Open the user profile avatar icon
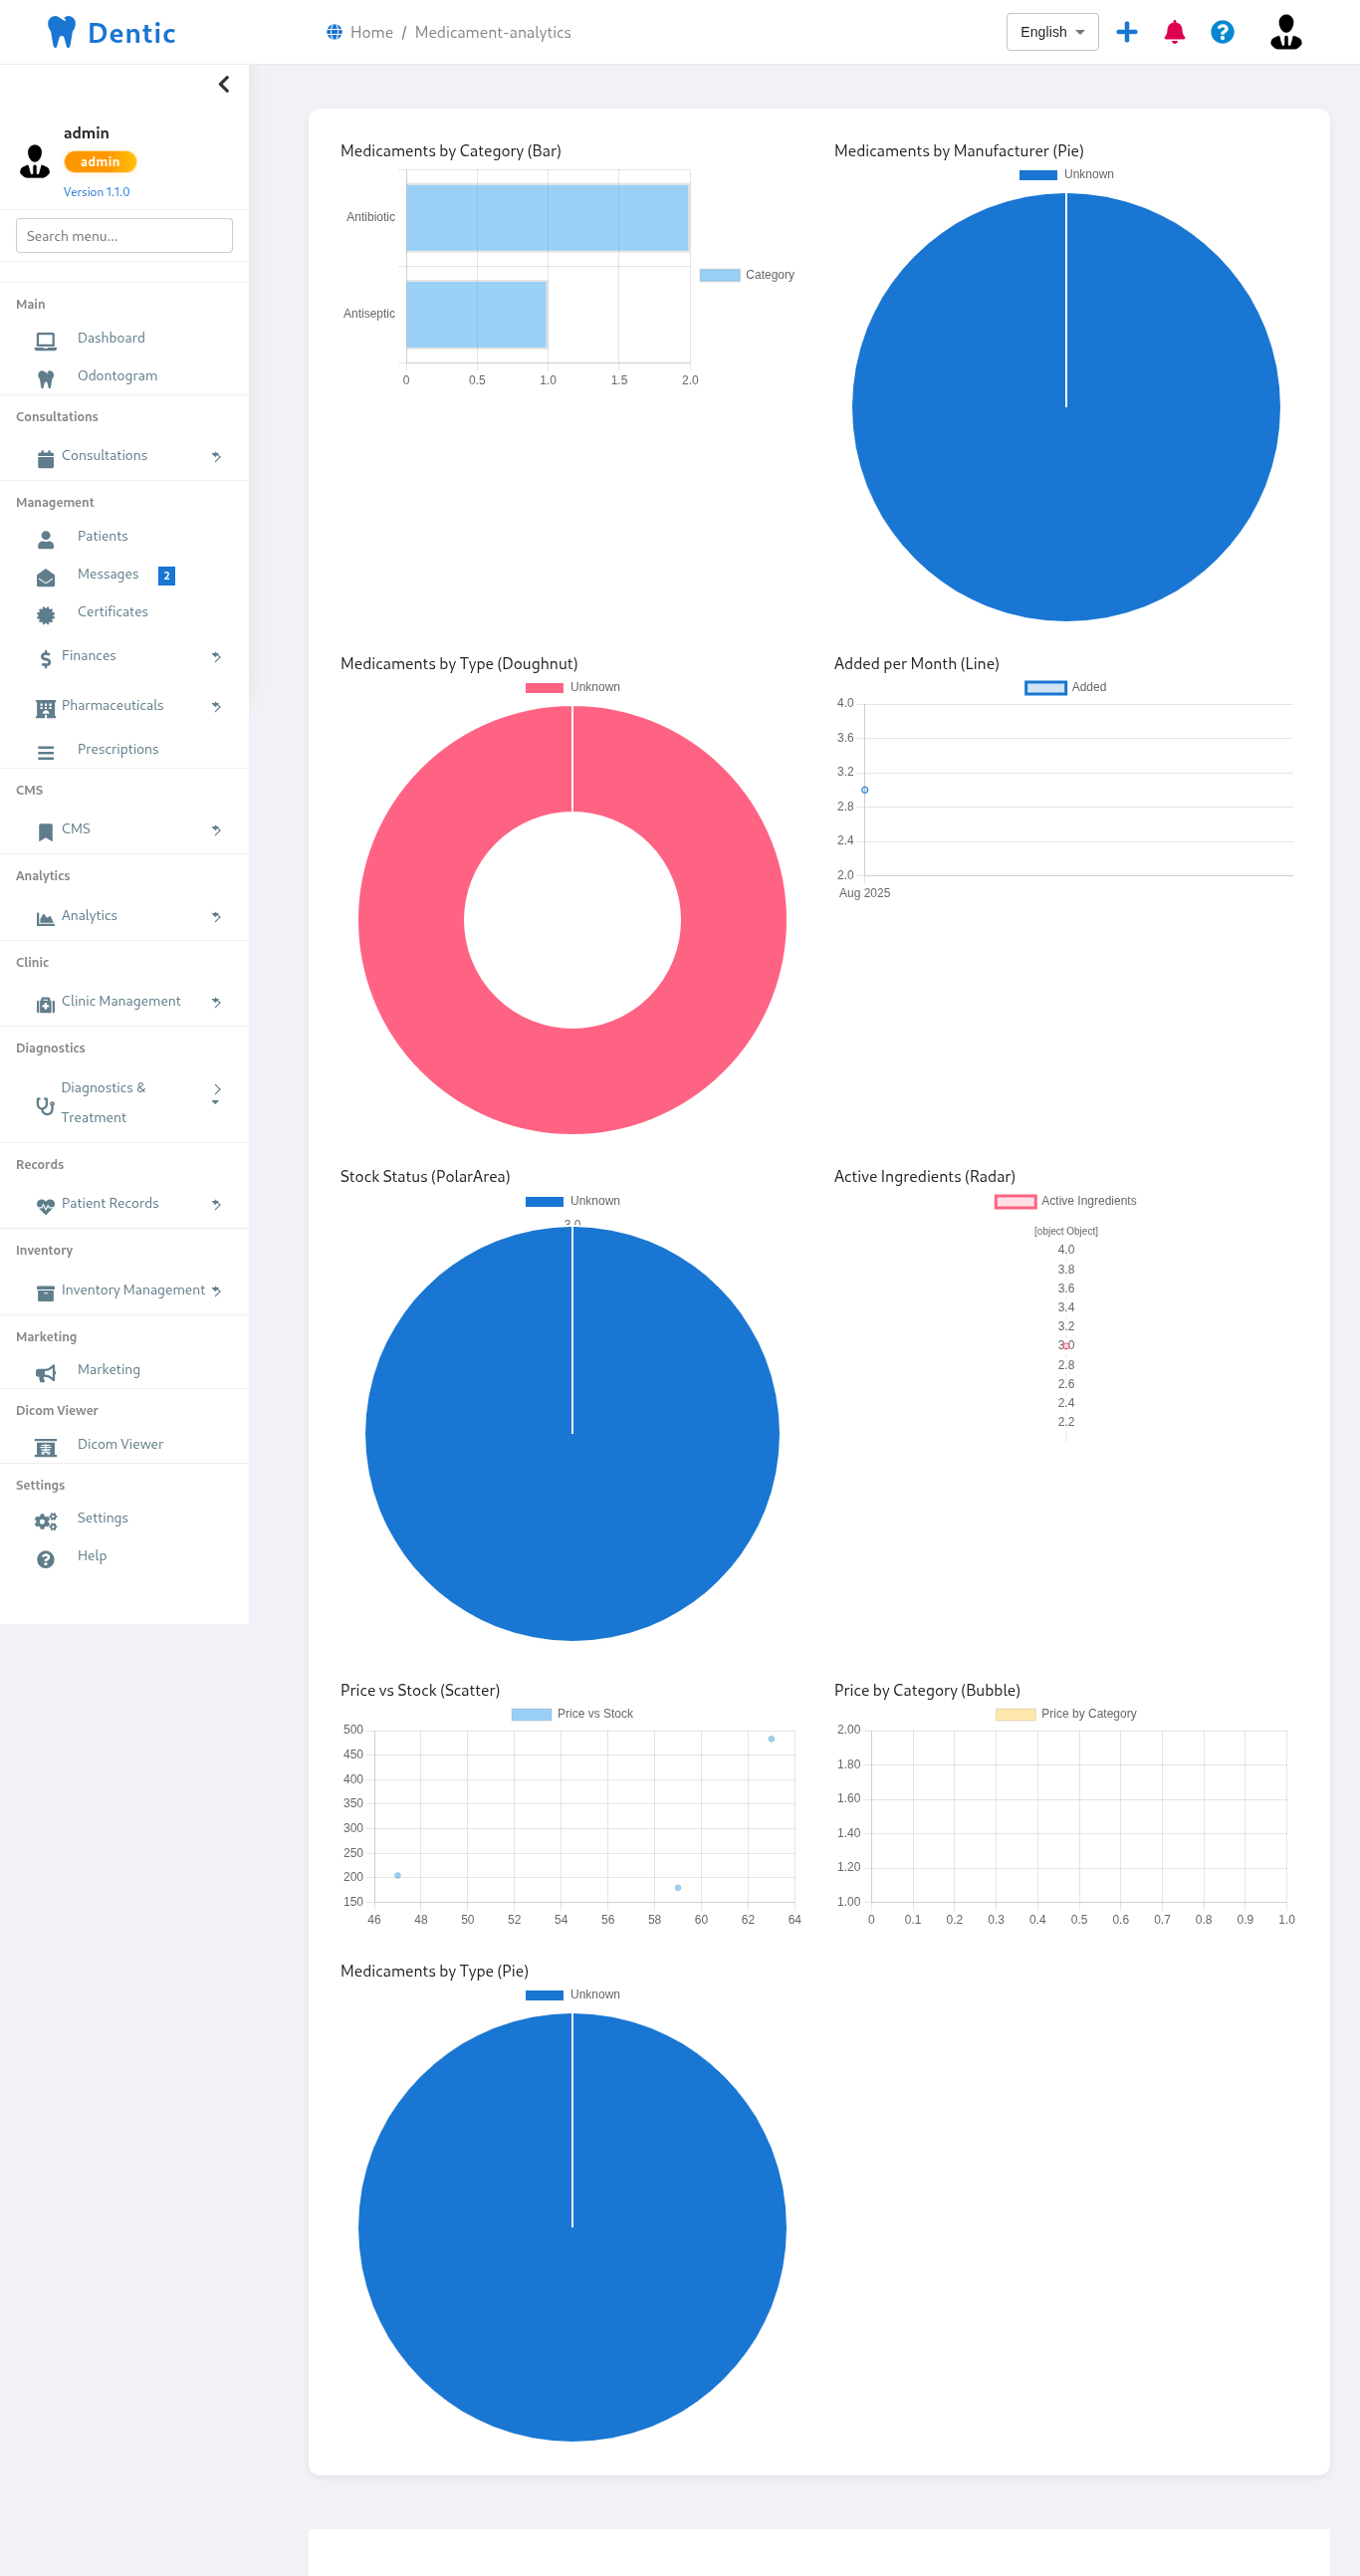Screen dimensions: 1360x2576 coord(1285,32)
